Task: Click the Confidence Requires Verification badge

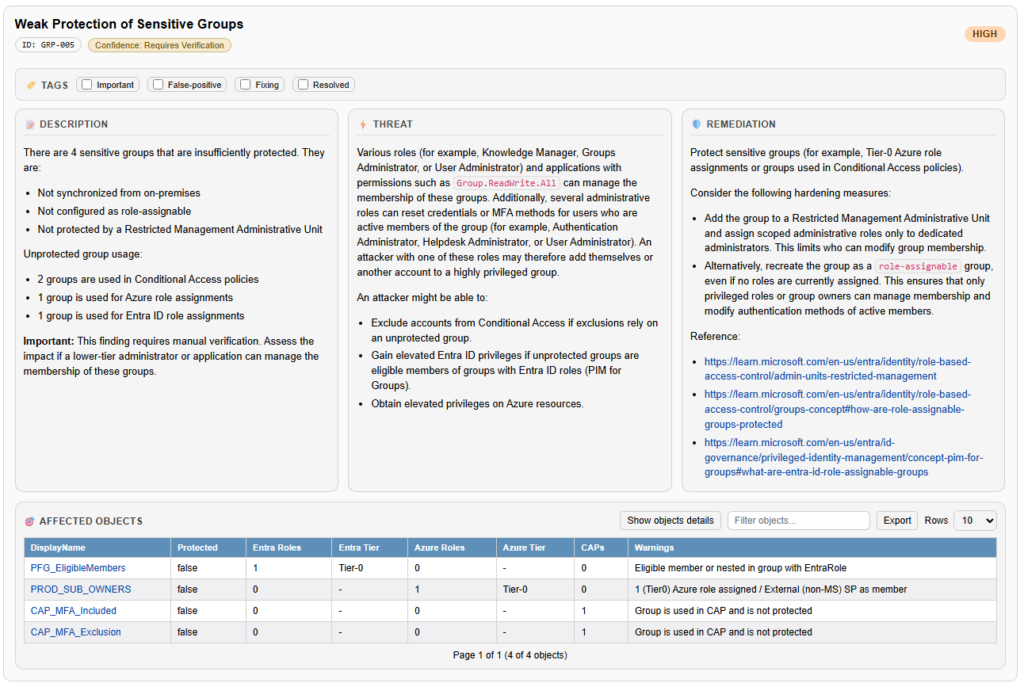Action: [160, 45]
